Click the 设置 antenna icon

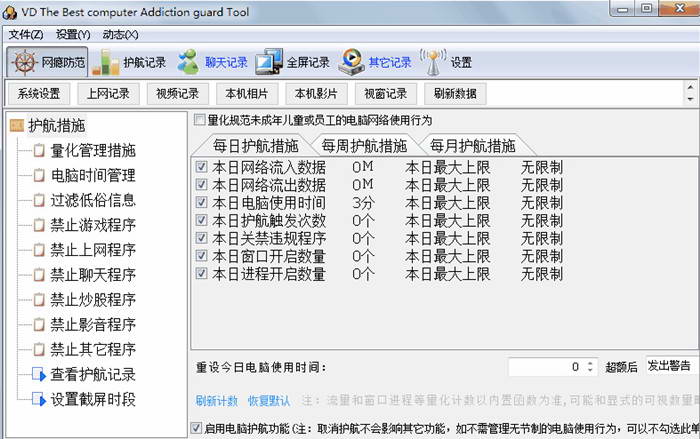click(x=433, y=62)
